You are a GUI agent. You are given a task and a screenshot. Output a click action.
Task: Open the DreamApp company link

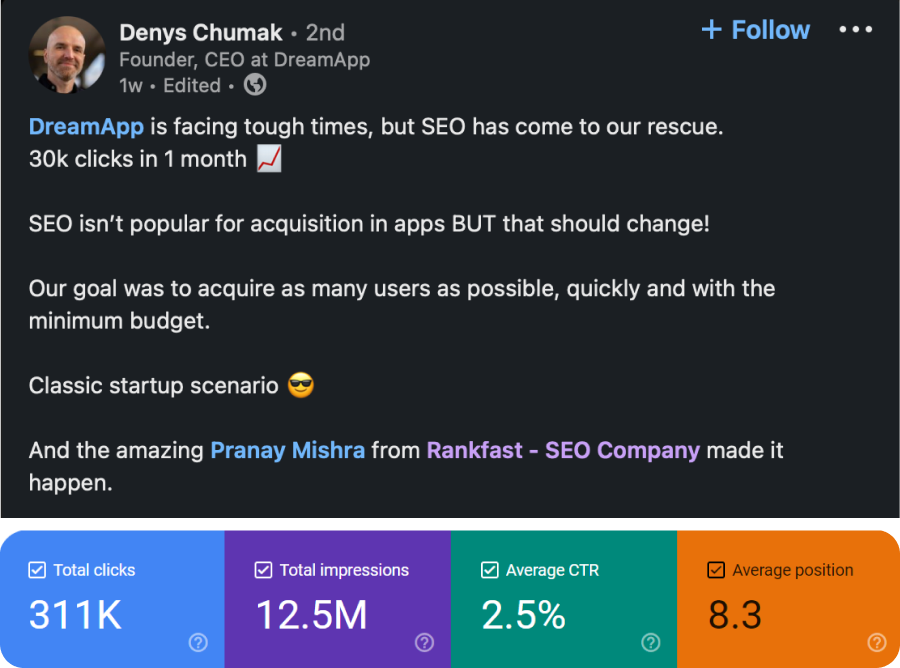[x=87, y=127]
